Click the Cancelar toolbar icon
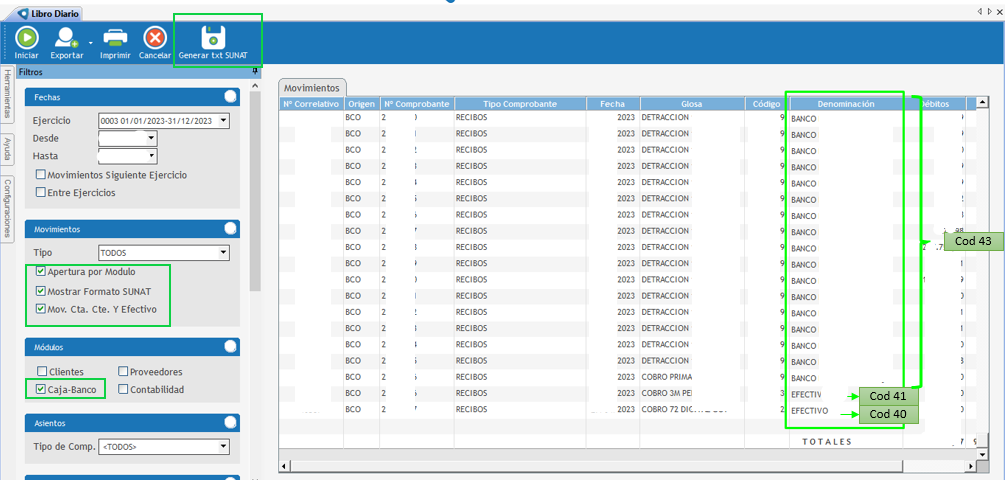The image size is (1007, 480). [x=155, y=39]
